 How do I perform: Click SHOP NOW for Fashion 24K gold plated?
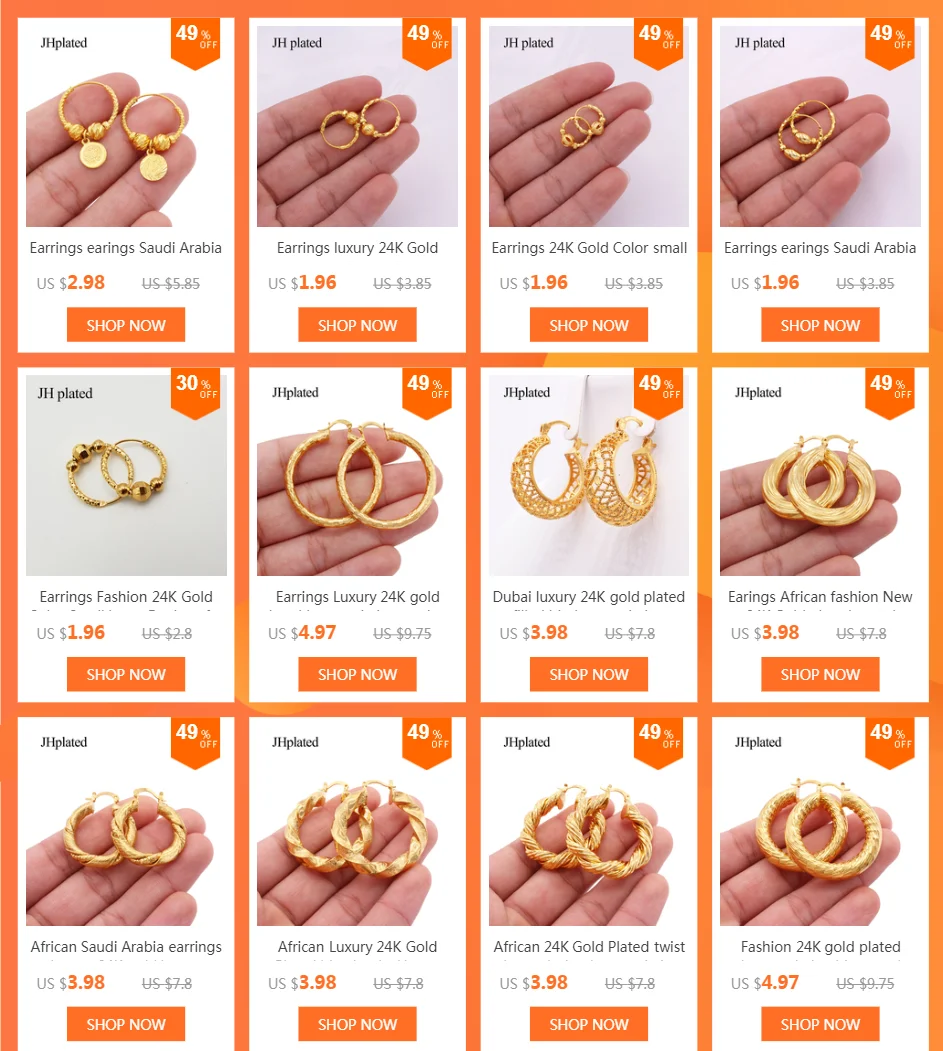[820, 1024]
